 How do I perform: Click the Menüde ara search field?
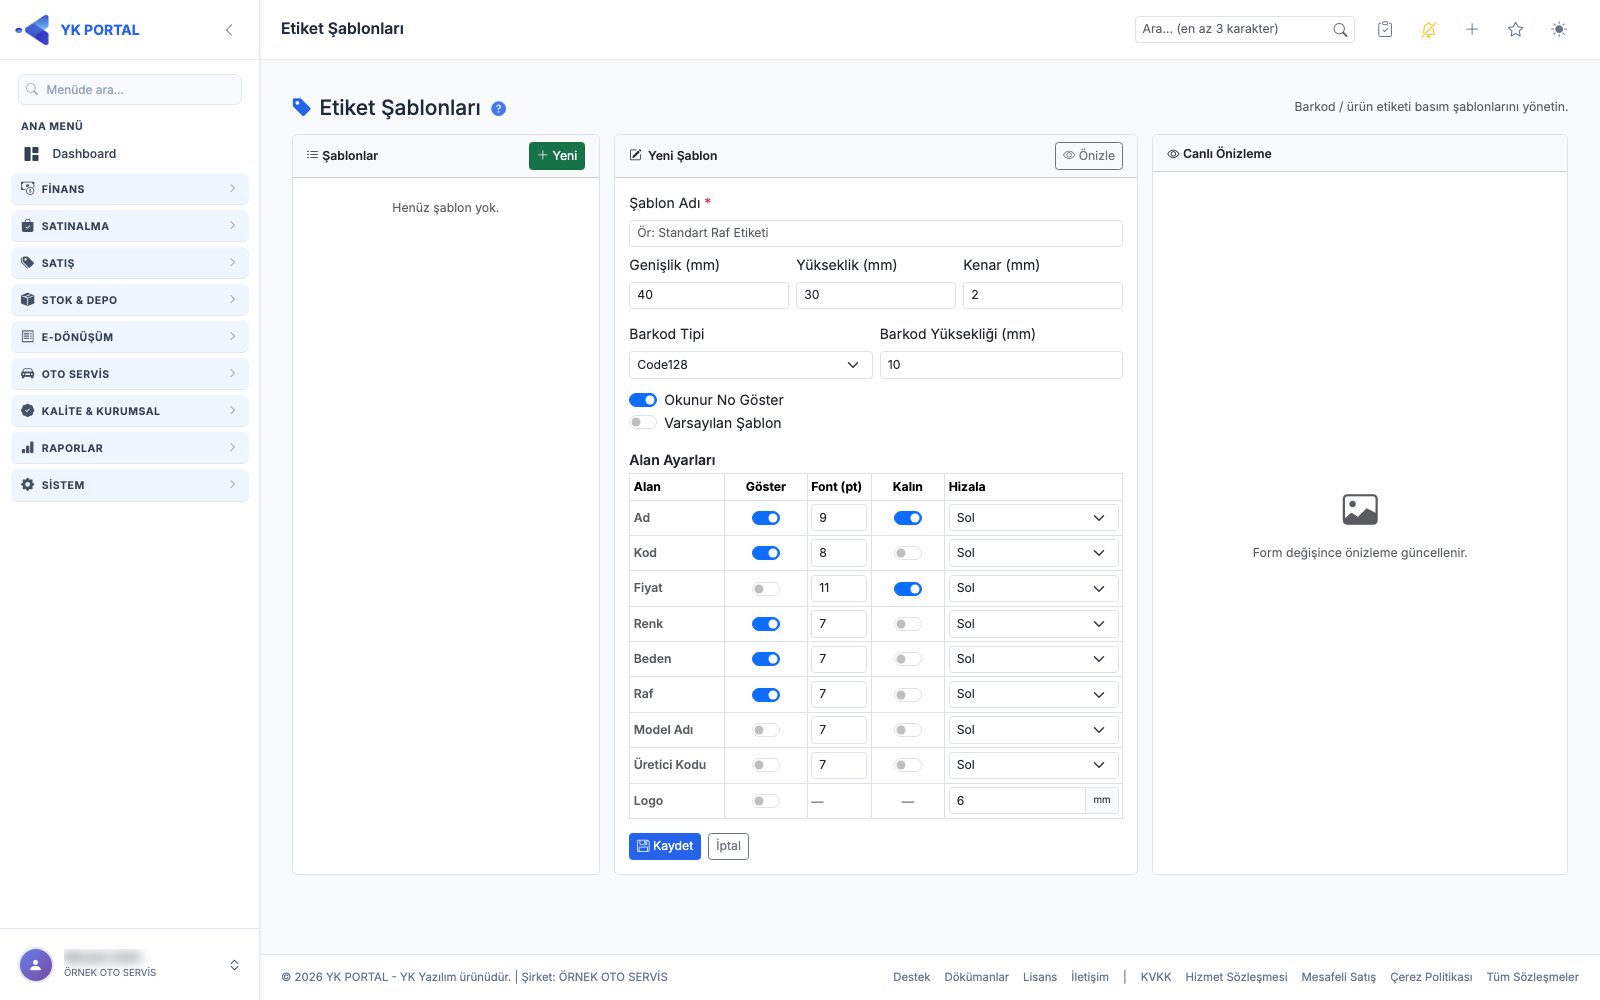(130, 90)
